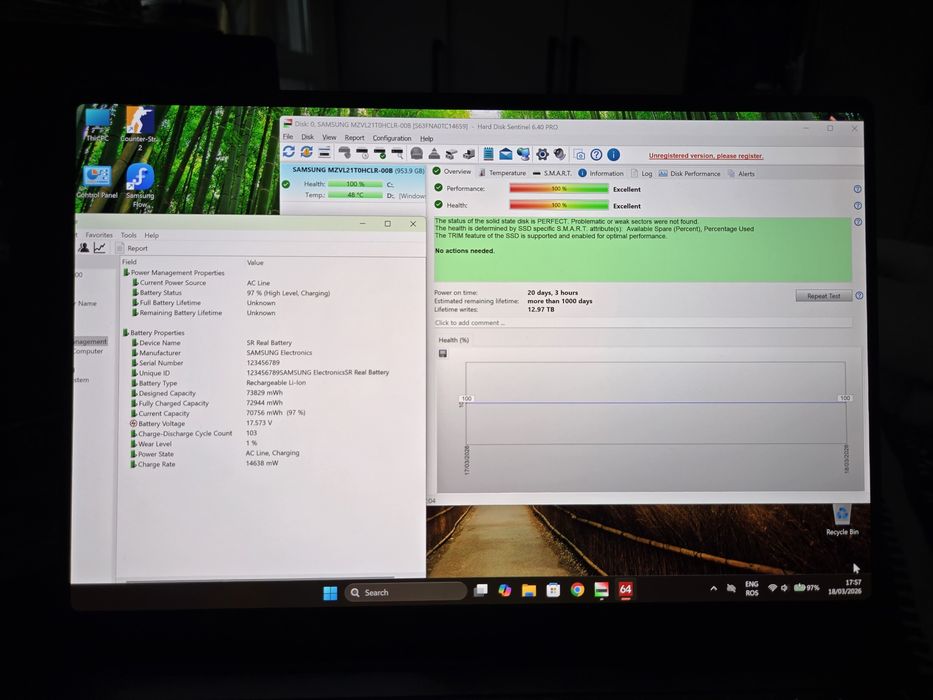This screenshot has width=933, height=700.
Task: Click the Health 100% gradient bar in Overview
Action: click(x=559, y=205)
